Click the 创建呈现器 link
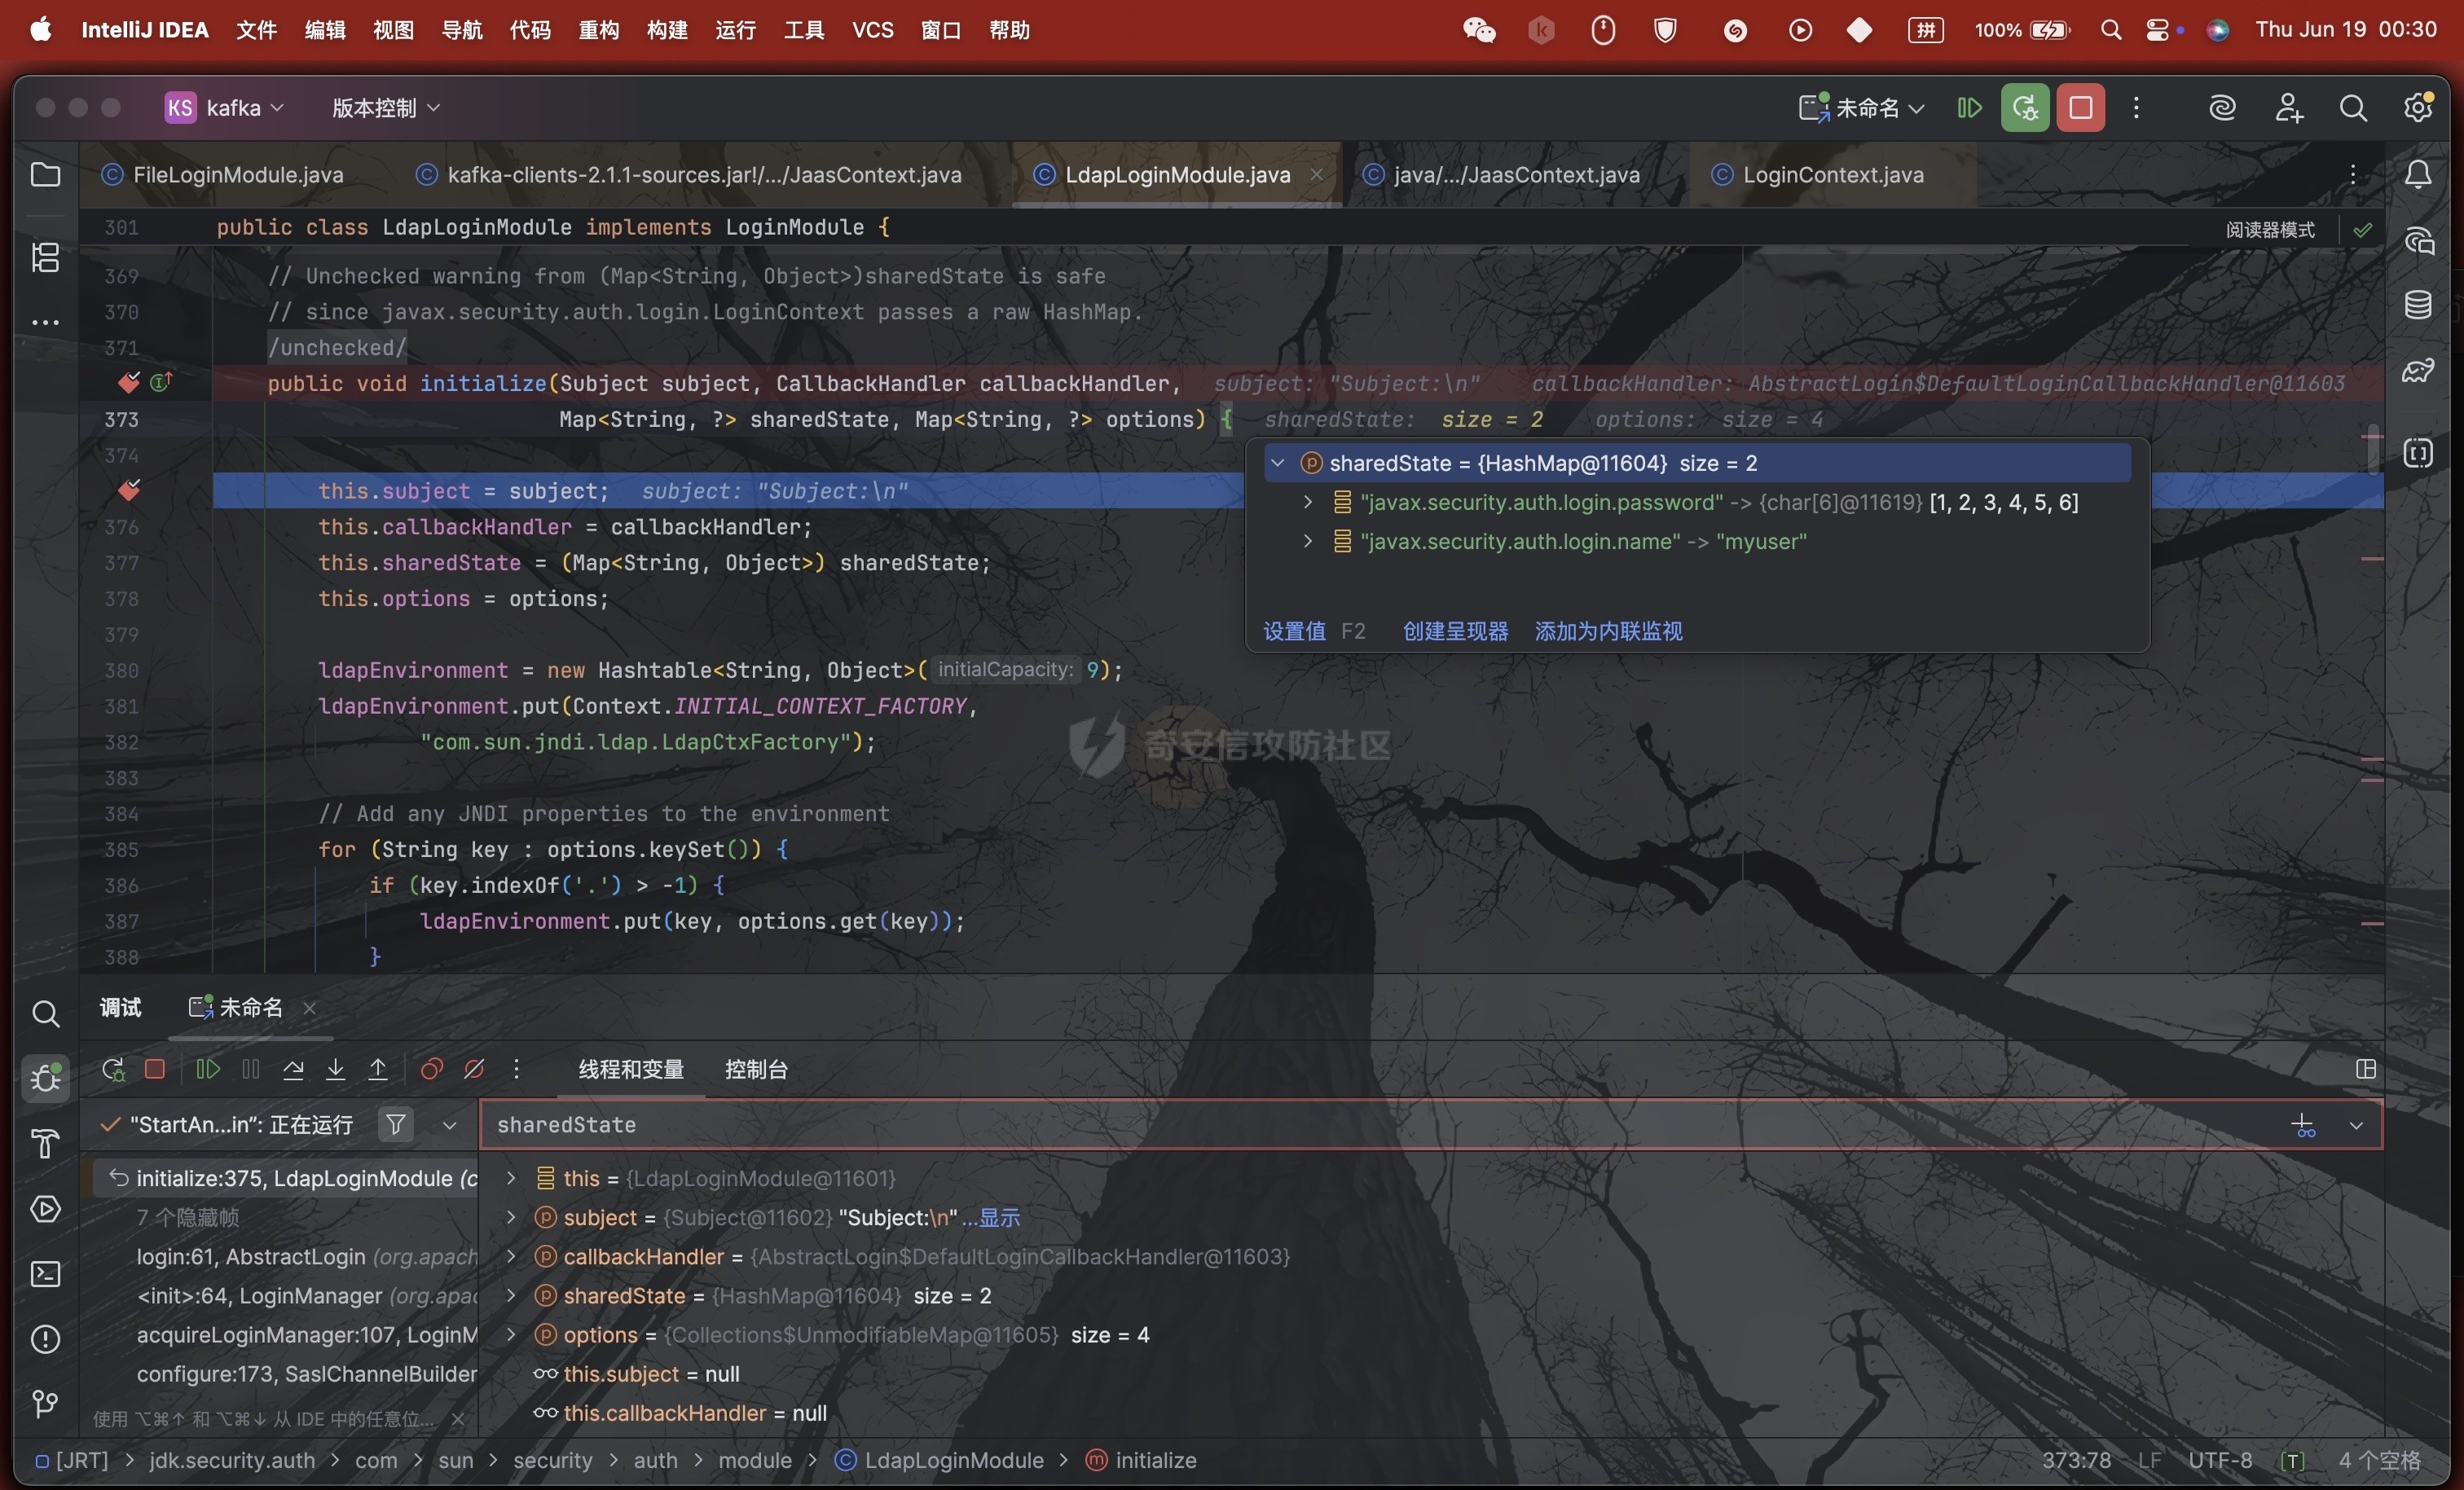This screenshot has width=2464, height=1490. pos(1455,631)
